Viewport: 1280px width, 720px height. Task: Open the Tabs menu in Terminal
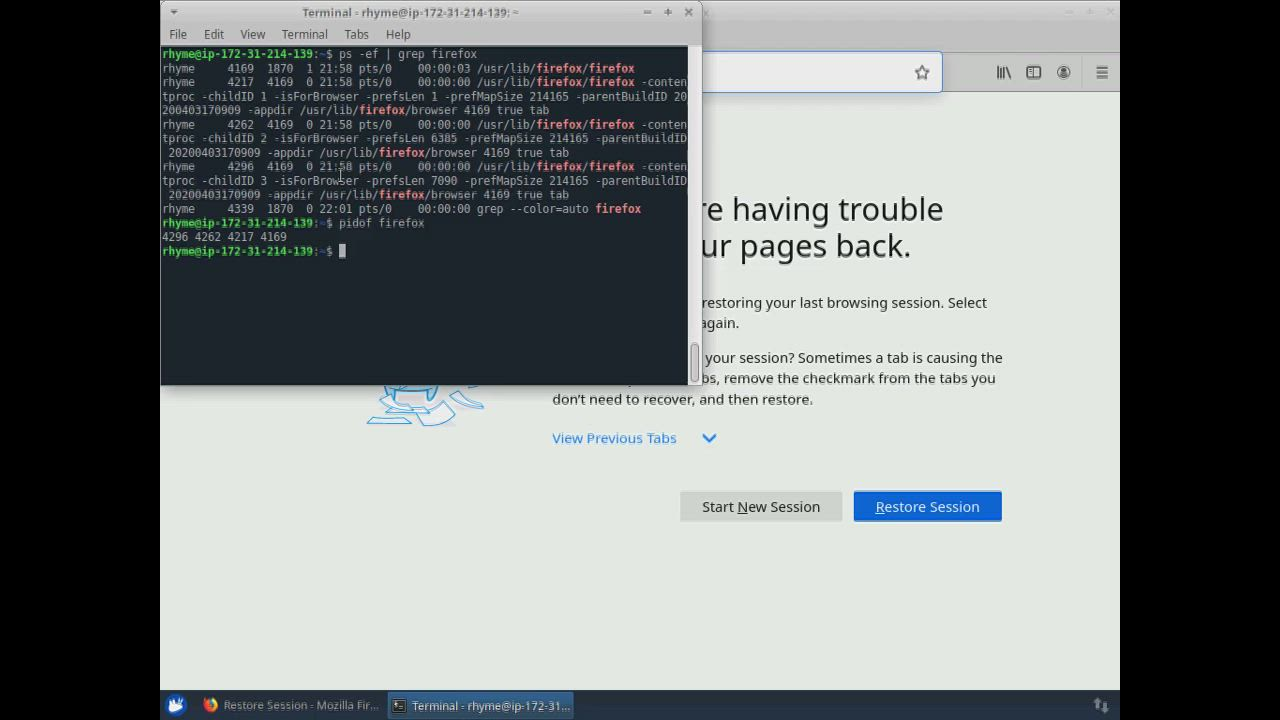point(356,34)
